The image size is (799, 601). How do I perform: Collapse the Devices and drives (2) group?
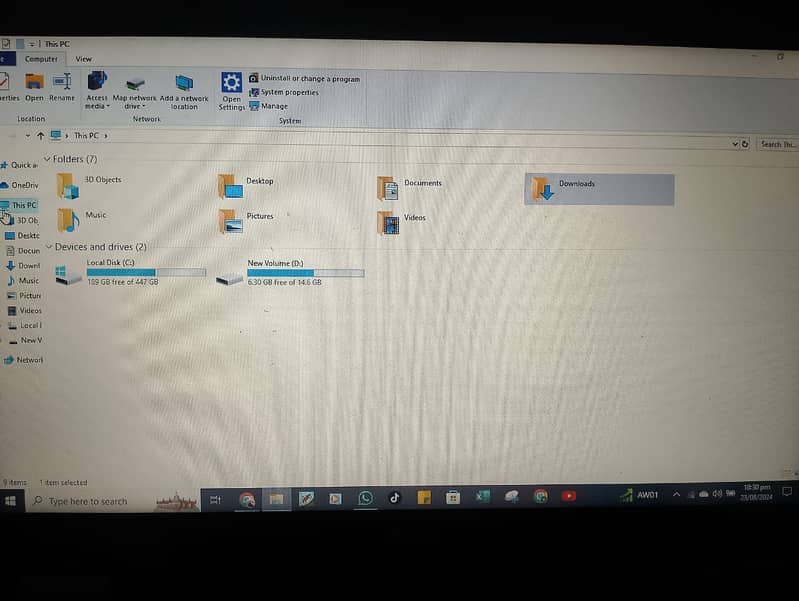[49, 247]
